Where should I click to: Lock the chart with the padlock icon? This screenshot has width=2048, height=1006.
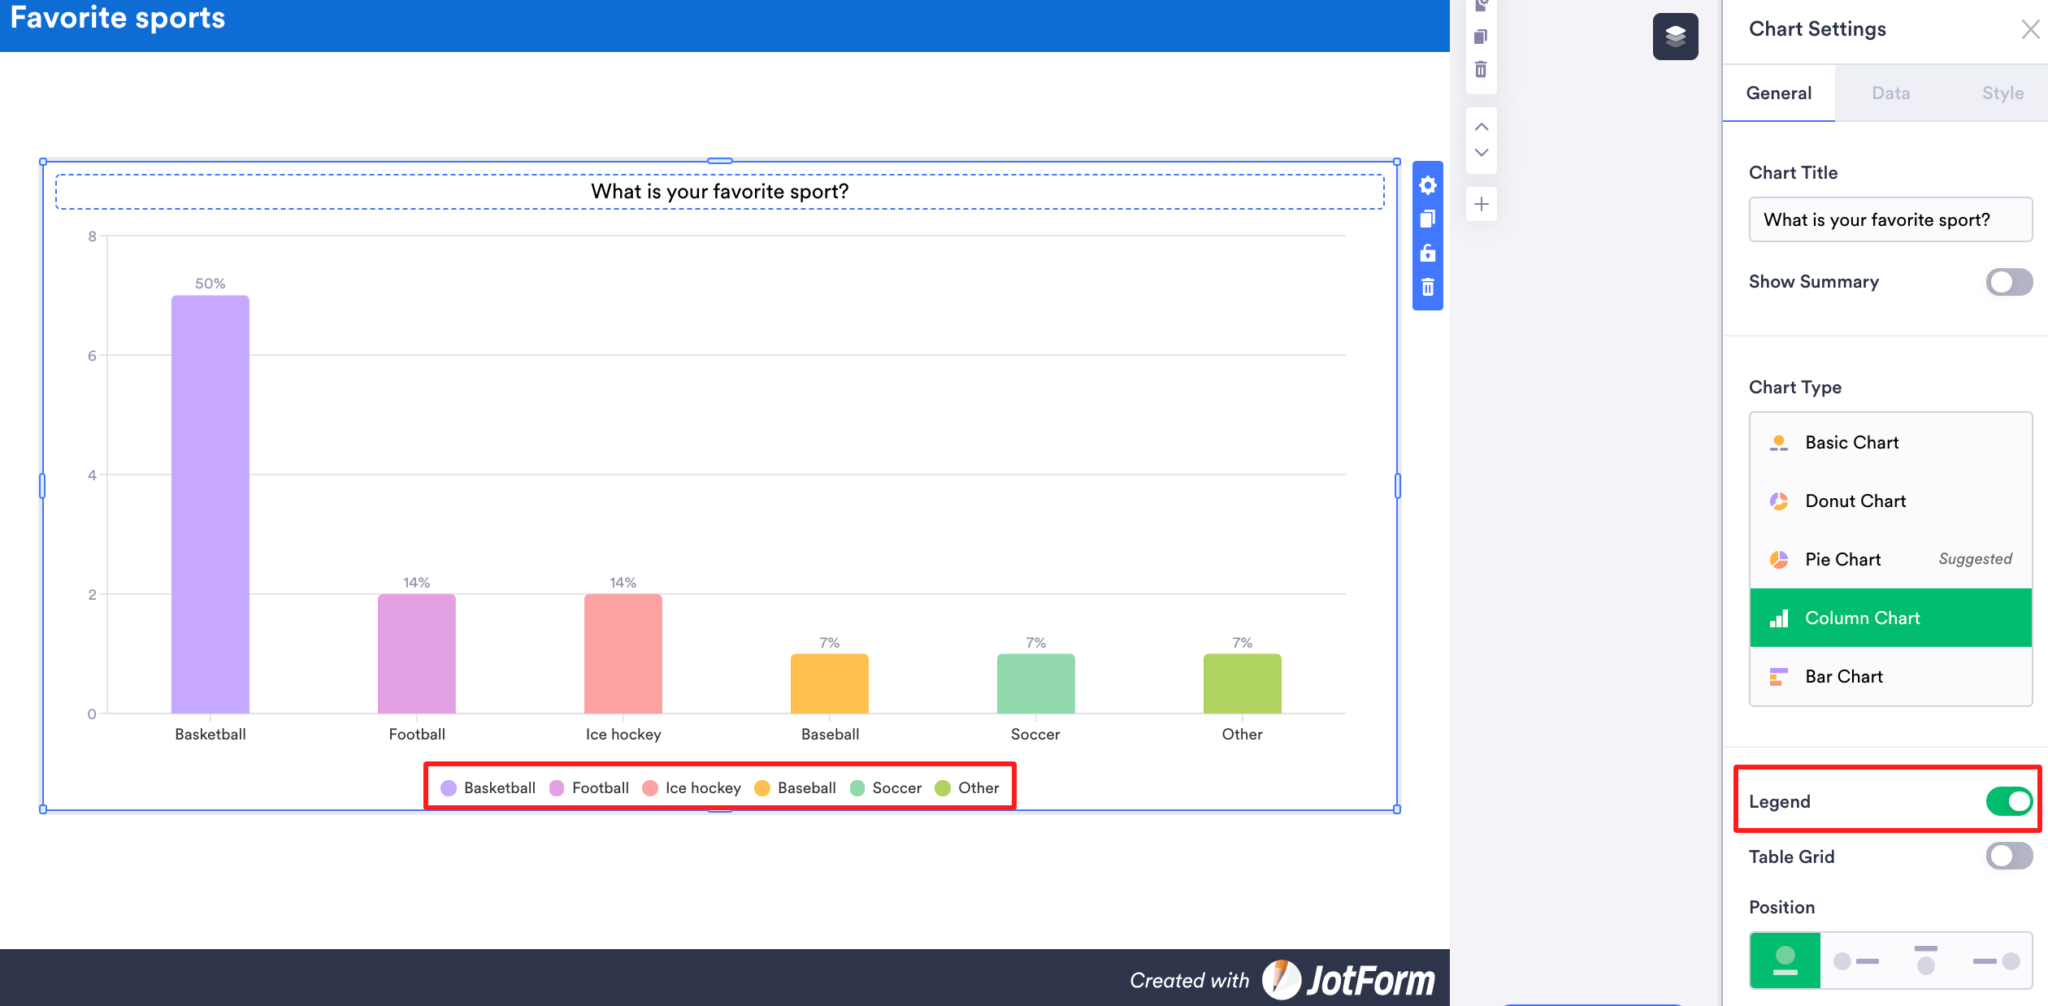click(1428, 253)
